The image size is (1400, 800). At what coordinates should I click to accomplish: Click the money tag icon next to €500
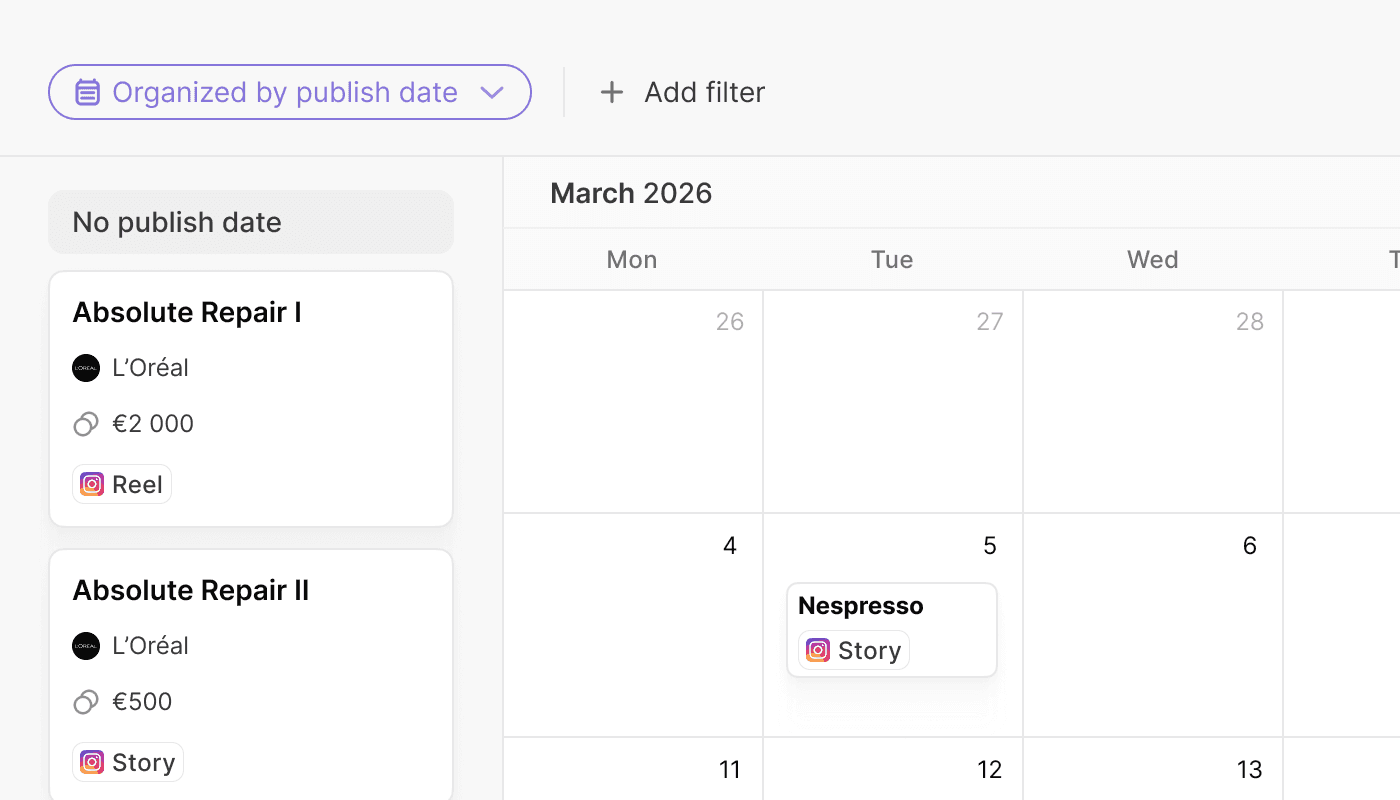tap(85, 701)
